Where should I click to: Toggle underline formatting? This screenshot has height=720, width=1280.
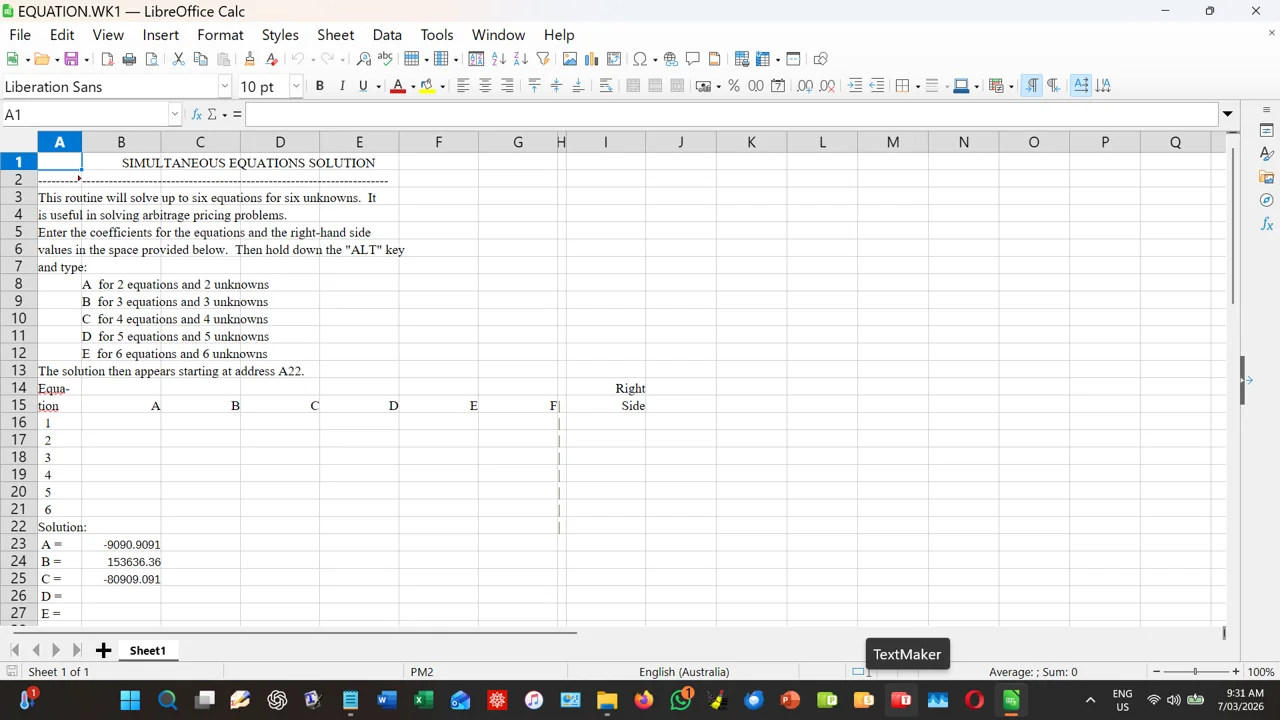[363, 86]
